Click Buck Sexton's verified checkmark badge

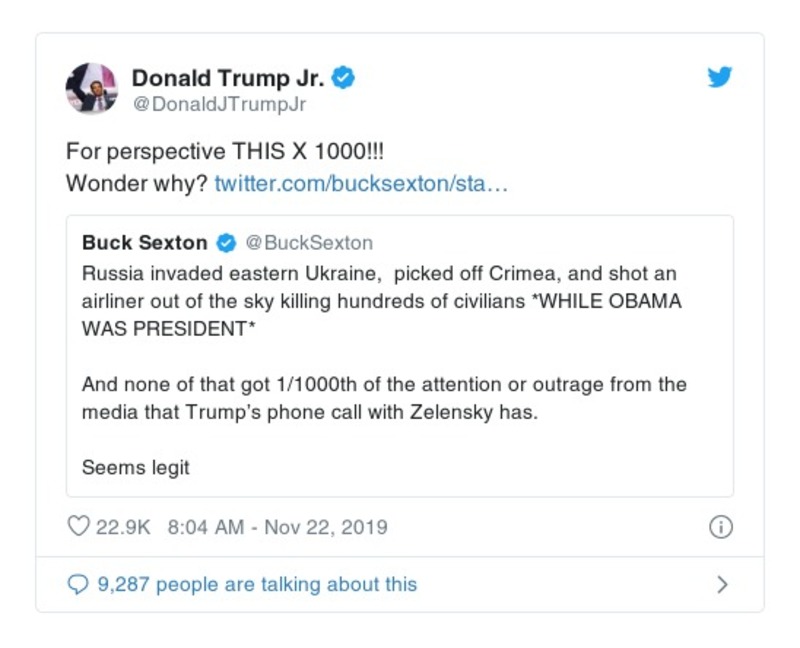click(x=226, y=243)
